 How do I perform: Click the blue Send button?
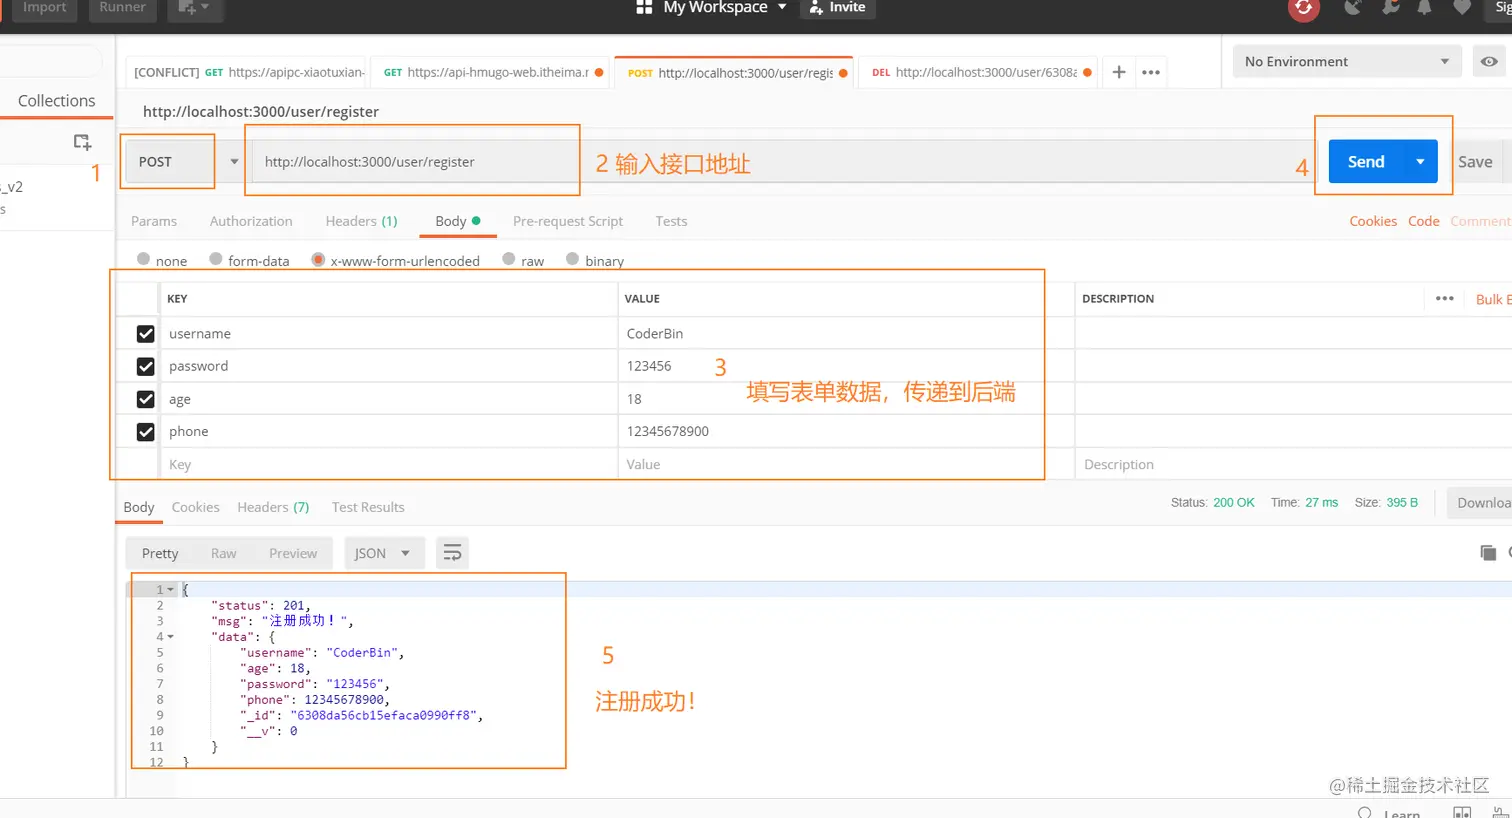coord(1366,161)
